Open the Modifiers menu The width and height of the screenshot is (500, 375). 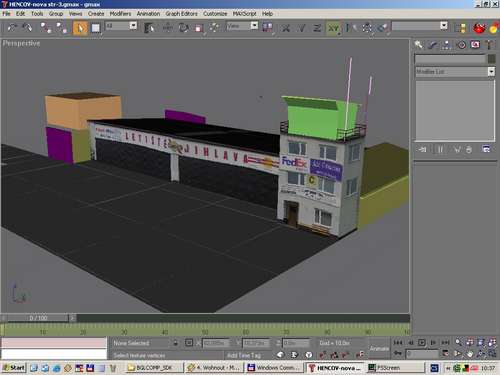point(120,14)
